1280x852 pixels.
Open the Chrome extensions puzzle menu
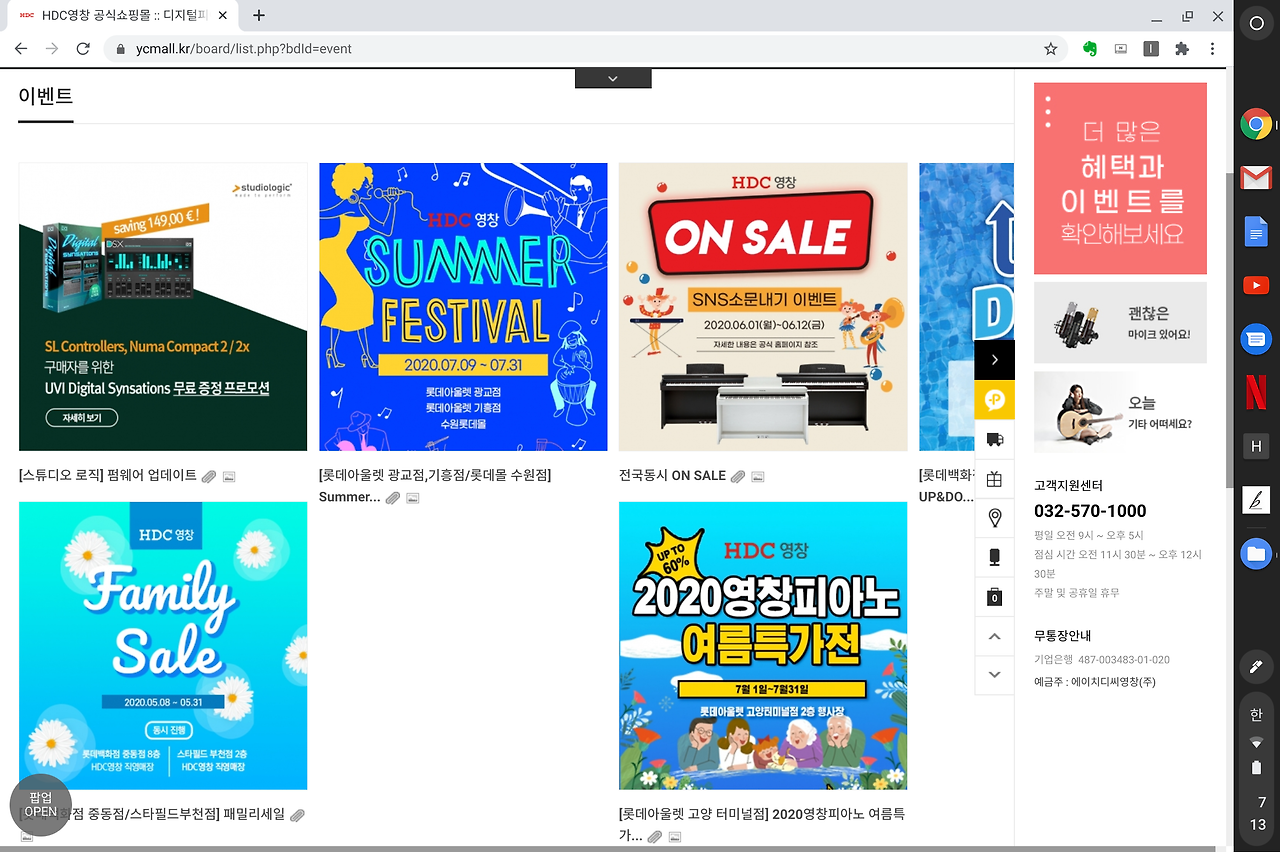1182,48
